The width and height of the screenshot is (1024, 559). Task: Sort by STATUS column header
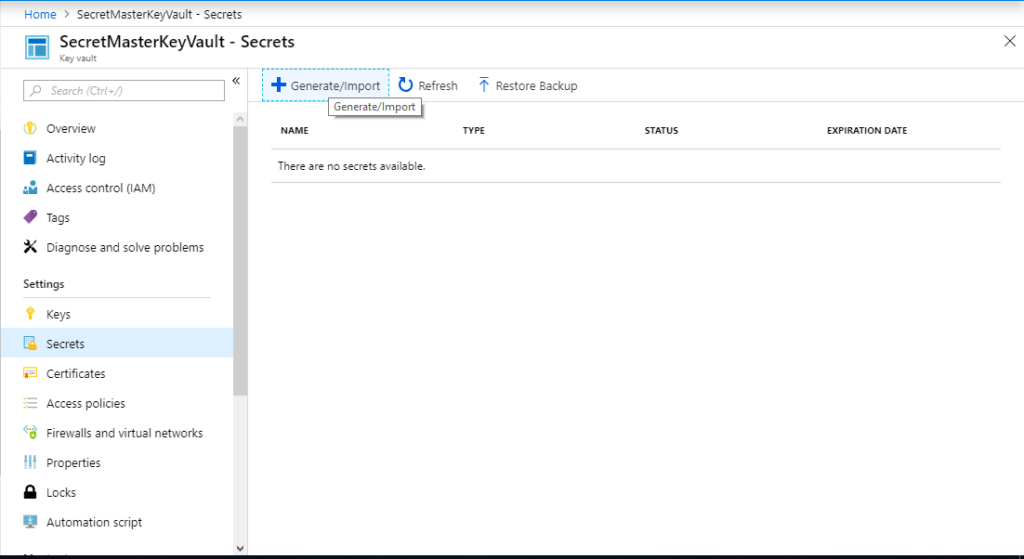tap(662, 131)
